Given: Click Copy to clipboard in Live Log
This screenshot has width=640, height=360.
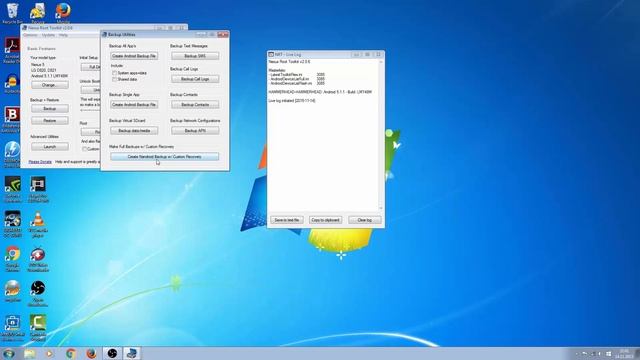Looking at the screenshot, I should coord(325,220).
